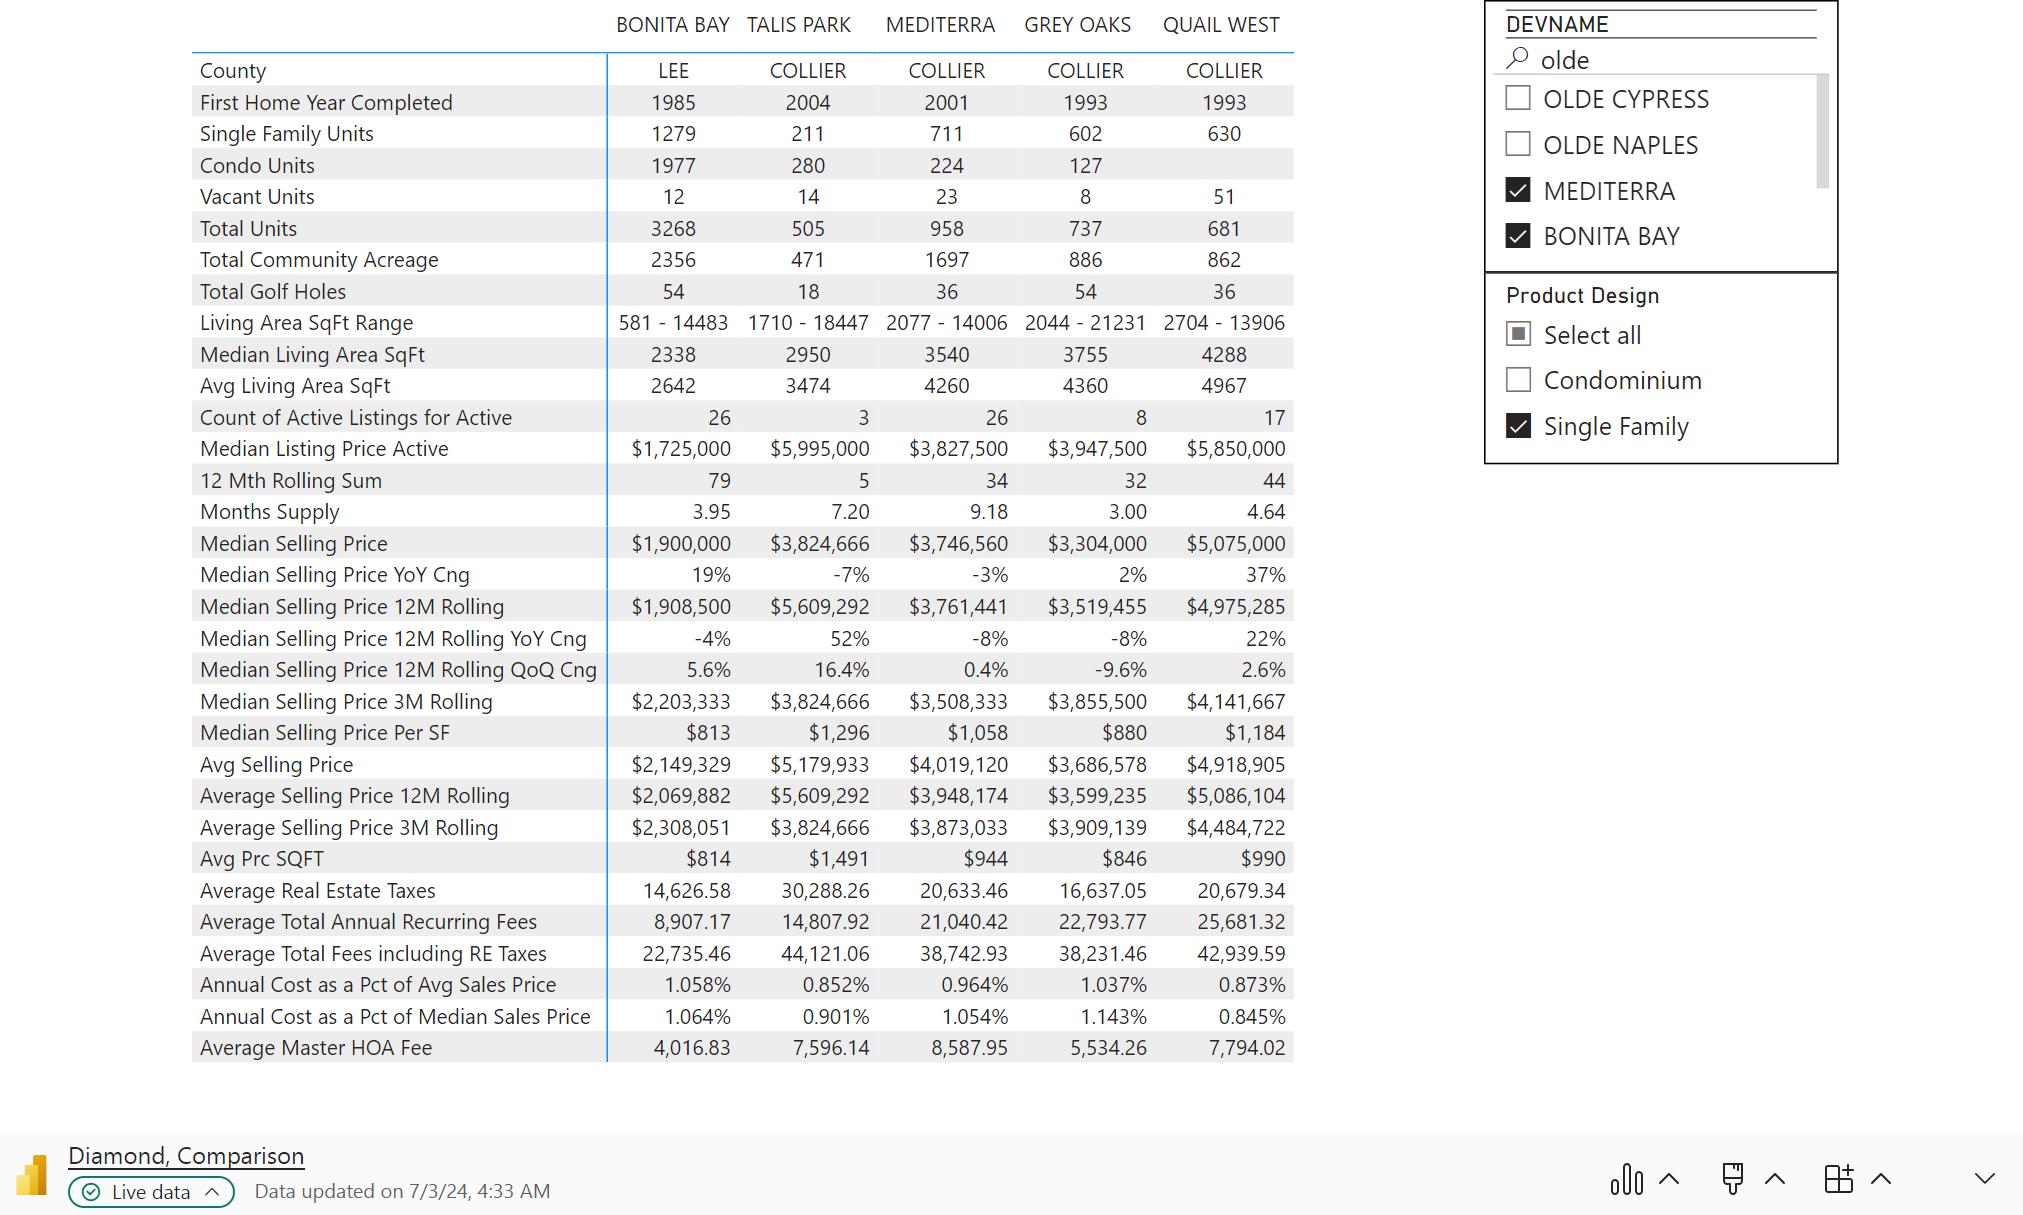Click the Single Family Units row label

[286, 134]
